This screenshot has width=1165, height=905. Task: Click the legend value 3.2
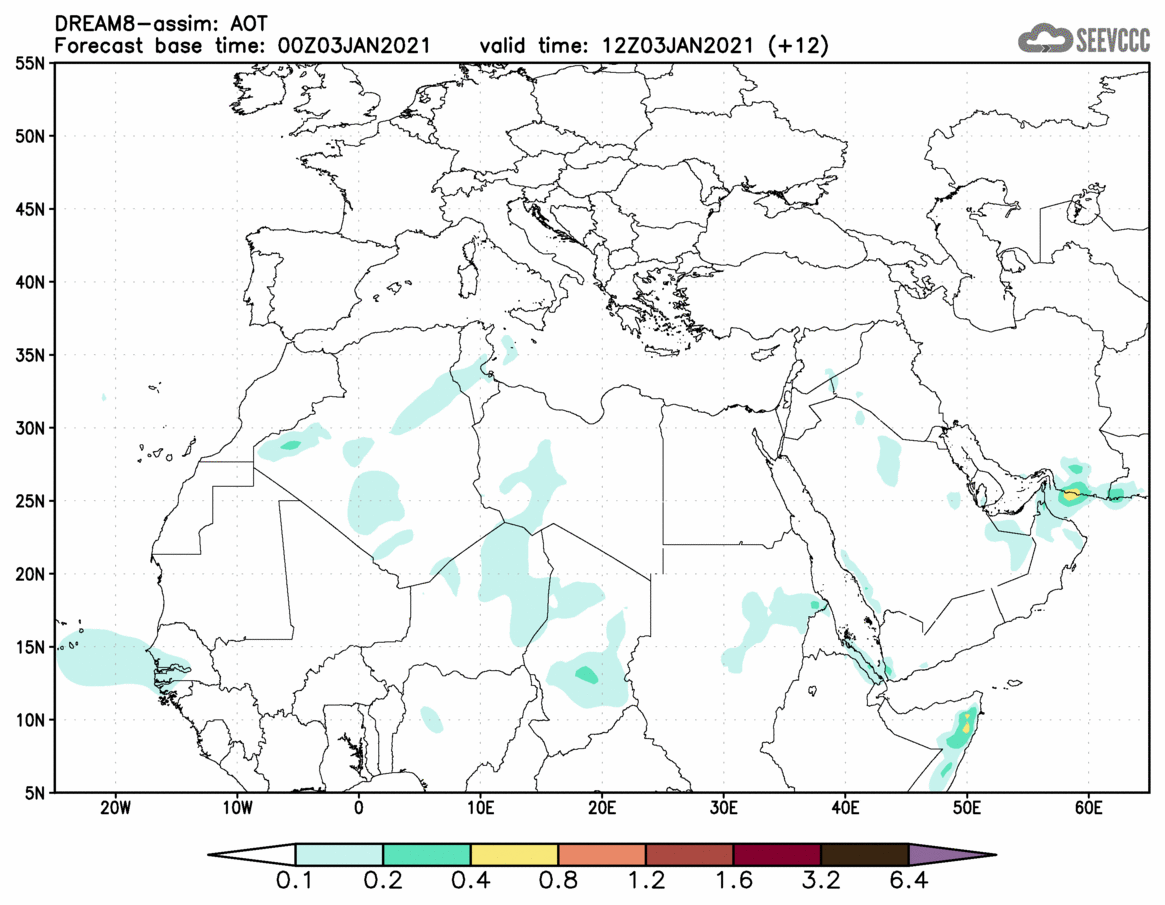point(821,881)
